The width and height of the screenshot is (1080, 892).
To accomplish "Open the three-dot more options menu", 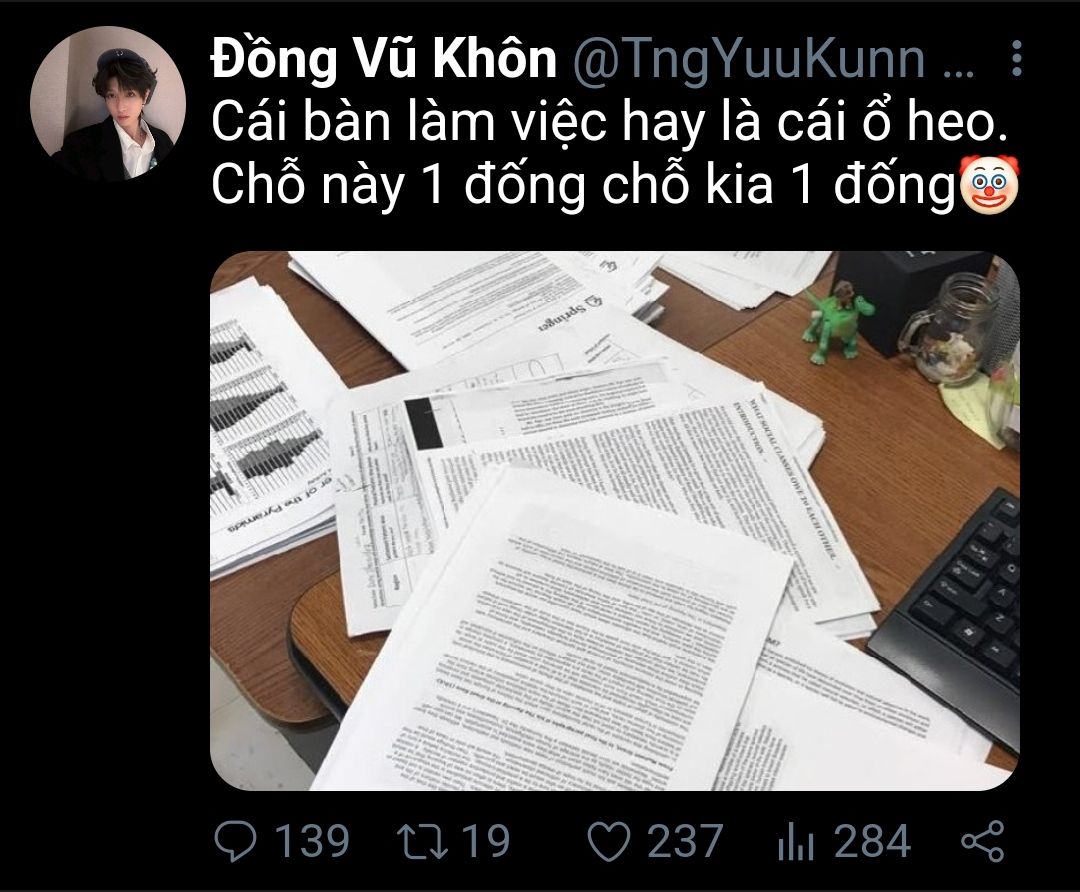I will 1017,58.
